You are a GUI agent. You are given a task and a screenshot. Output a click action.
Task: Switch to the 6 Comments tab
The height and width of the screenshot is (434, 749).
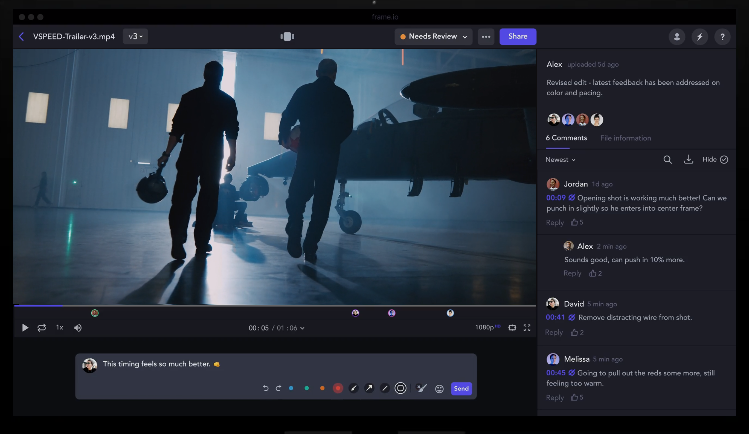567,138
